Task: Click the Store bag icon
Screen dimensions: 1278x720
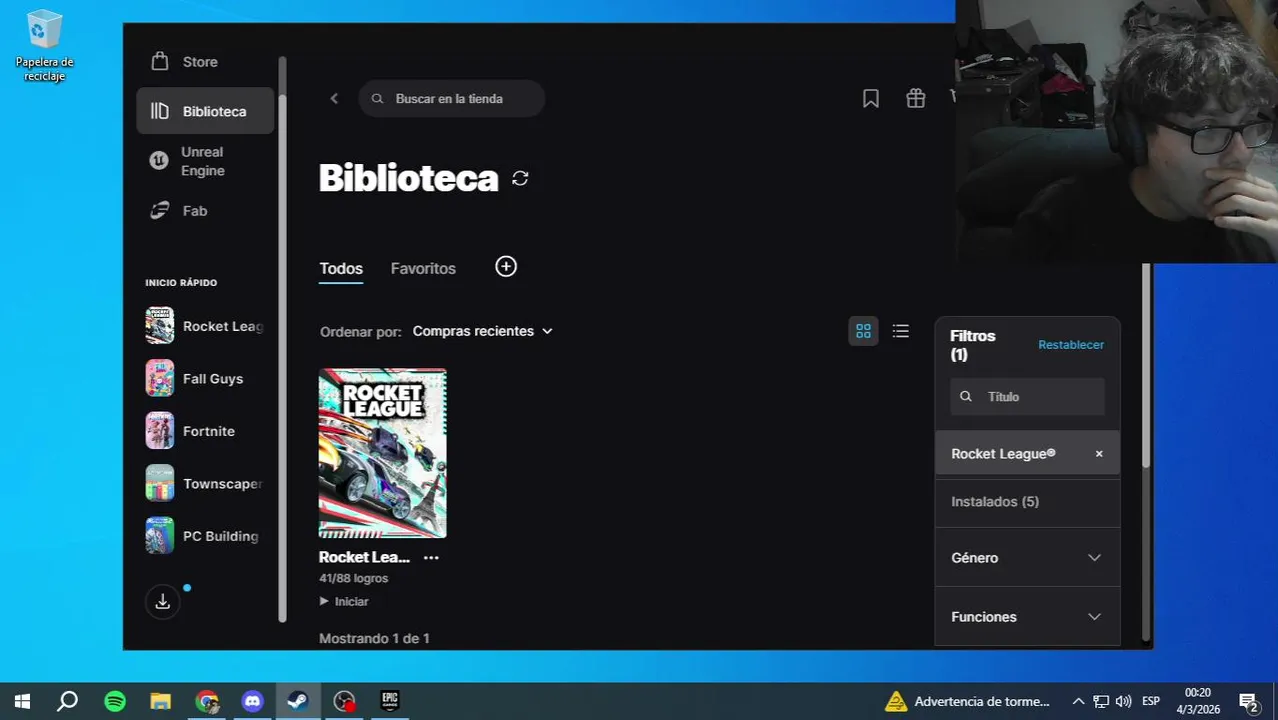Action: (x=159, y=62)
